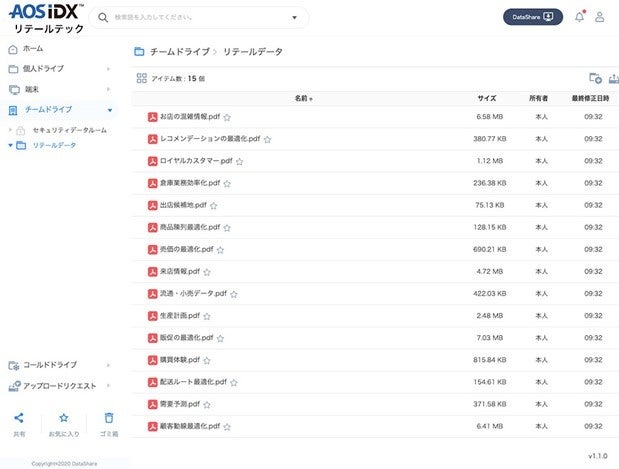Click the home icon beside ホーム
Screen dimensions: 619x469
tap(13, 49)
